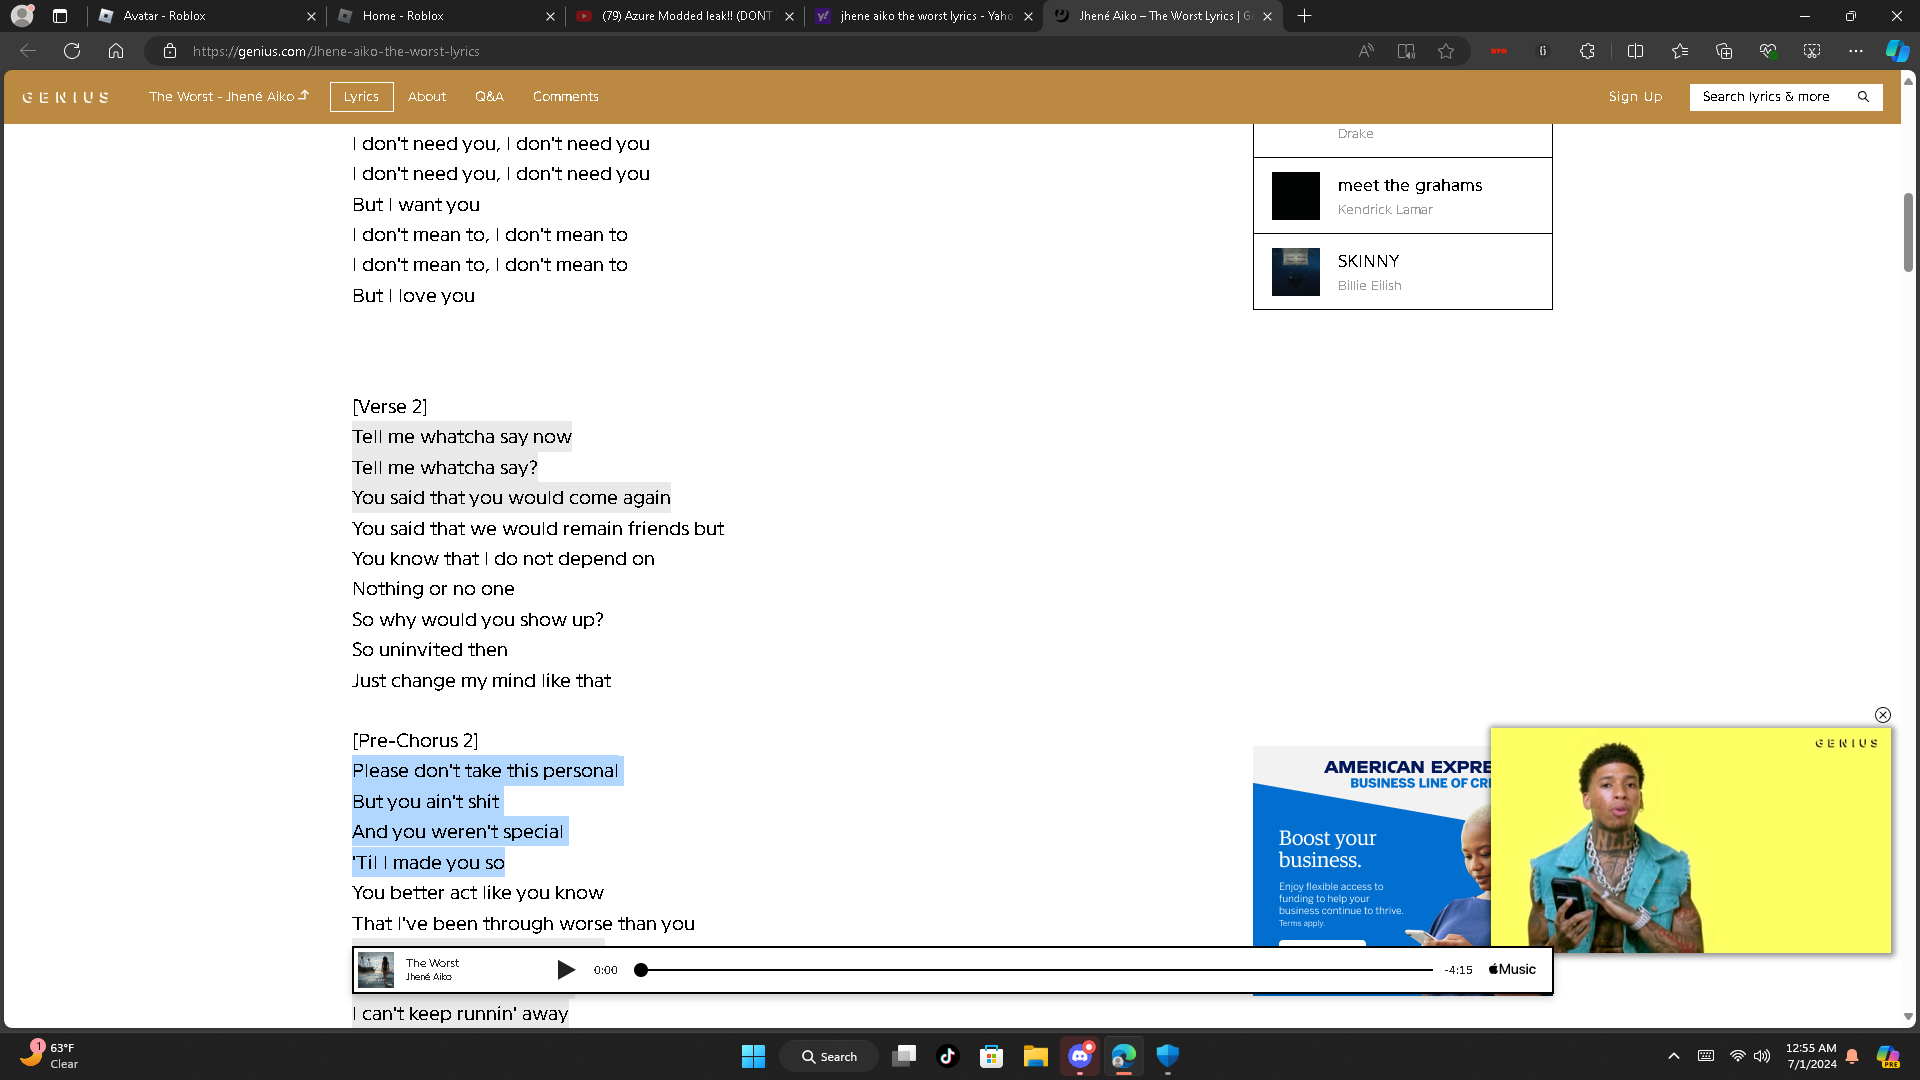Open the tab actions menu icon
Viewport: 1920px width, 1080px height.
60,16
